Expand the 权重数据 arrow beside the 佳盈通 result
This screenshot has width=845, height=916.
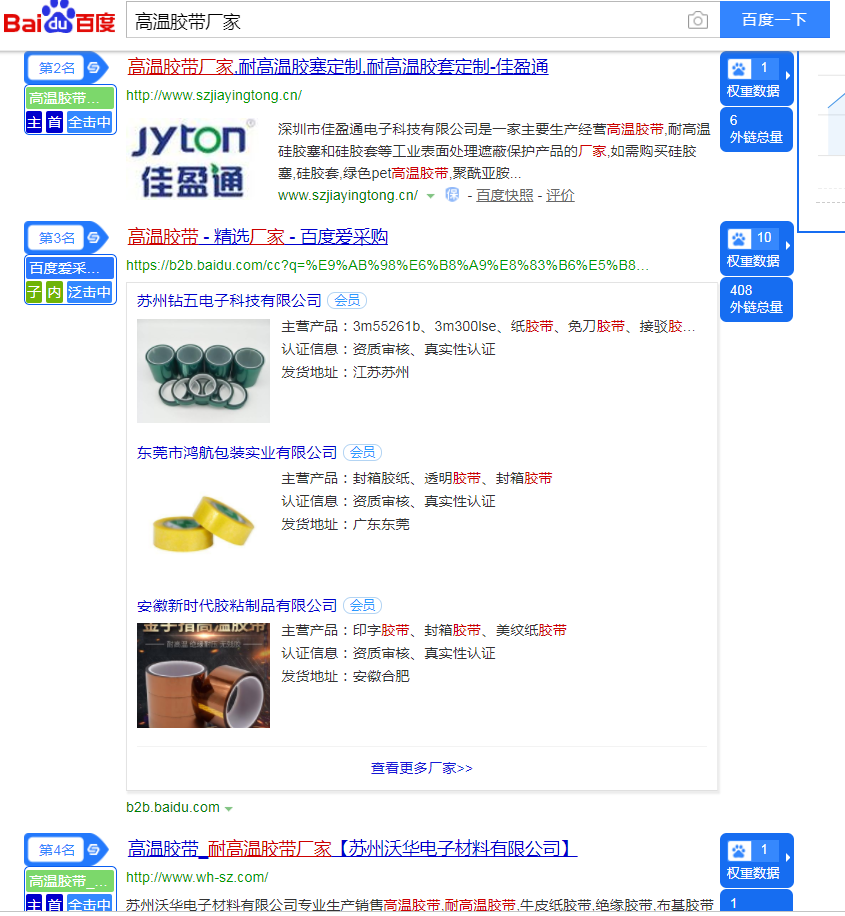(x=788, y=75)
